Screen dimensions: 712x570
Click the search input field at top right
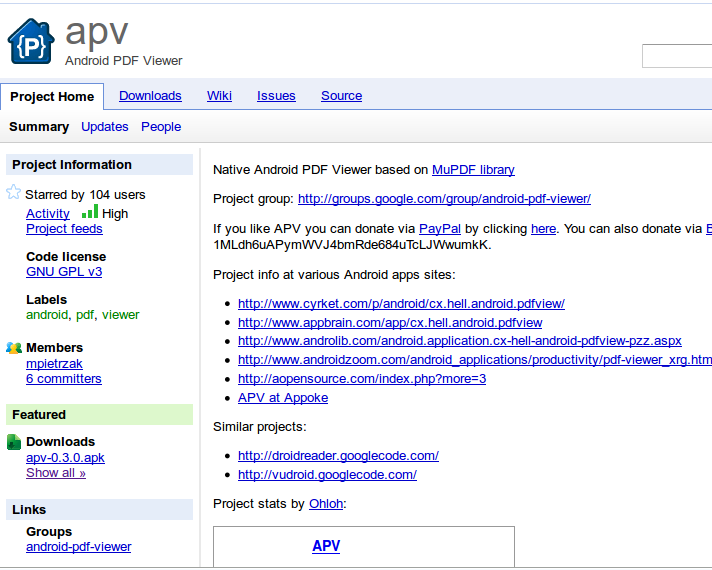click(x=677, y=56)
